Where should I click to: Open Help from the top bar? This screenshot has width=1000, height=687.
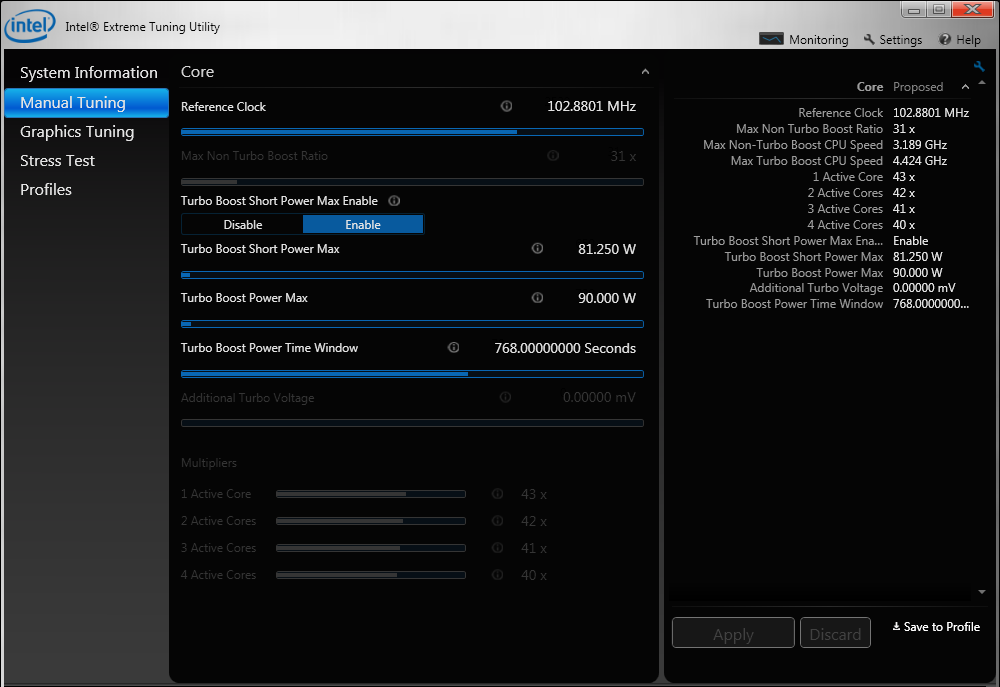tap(960, 40)
